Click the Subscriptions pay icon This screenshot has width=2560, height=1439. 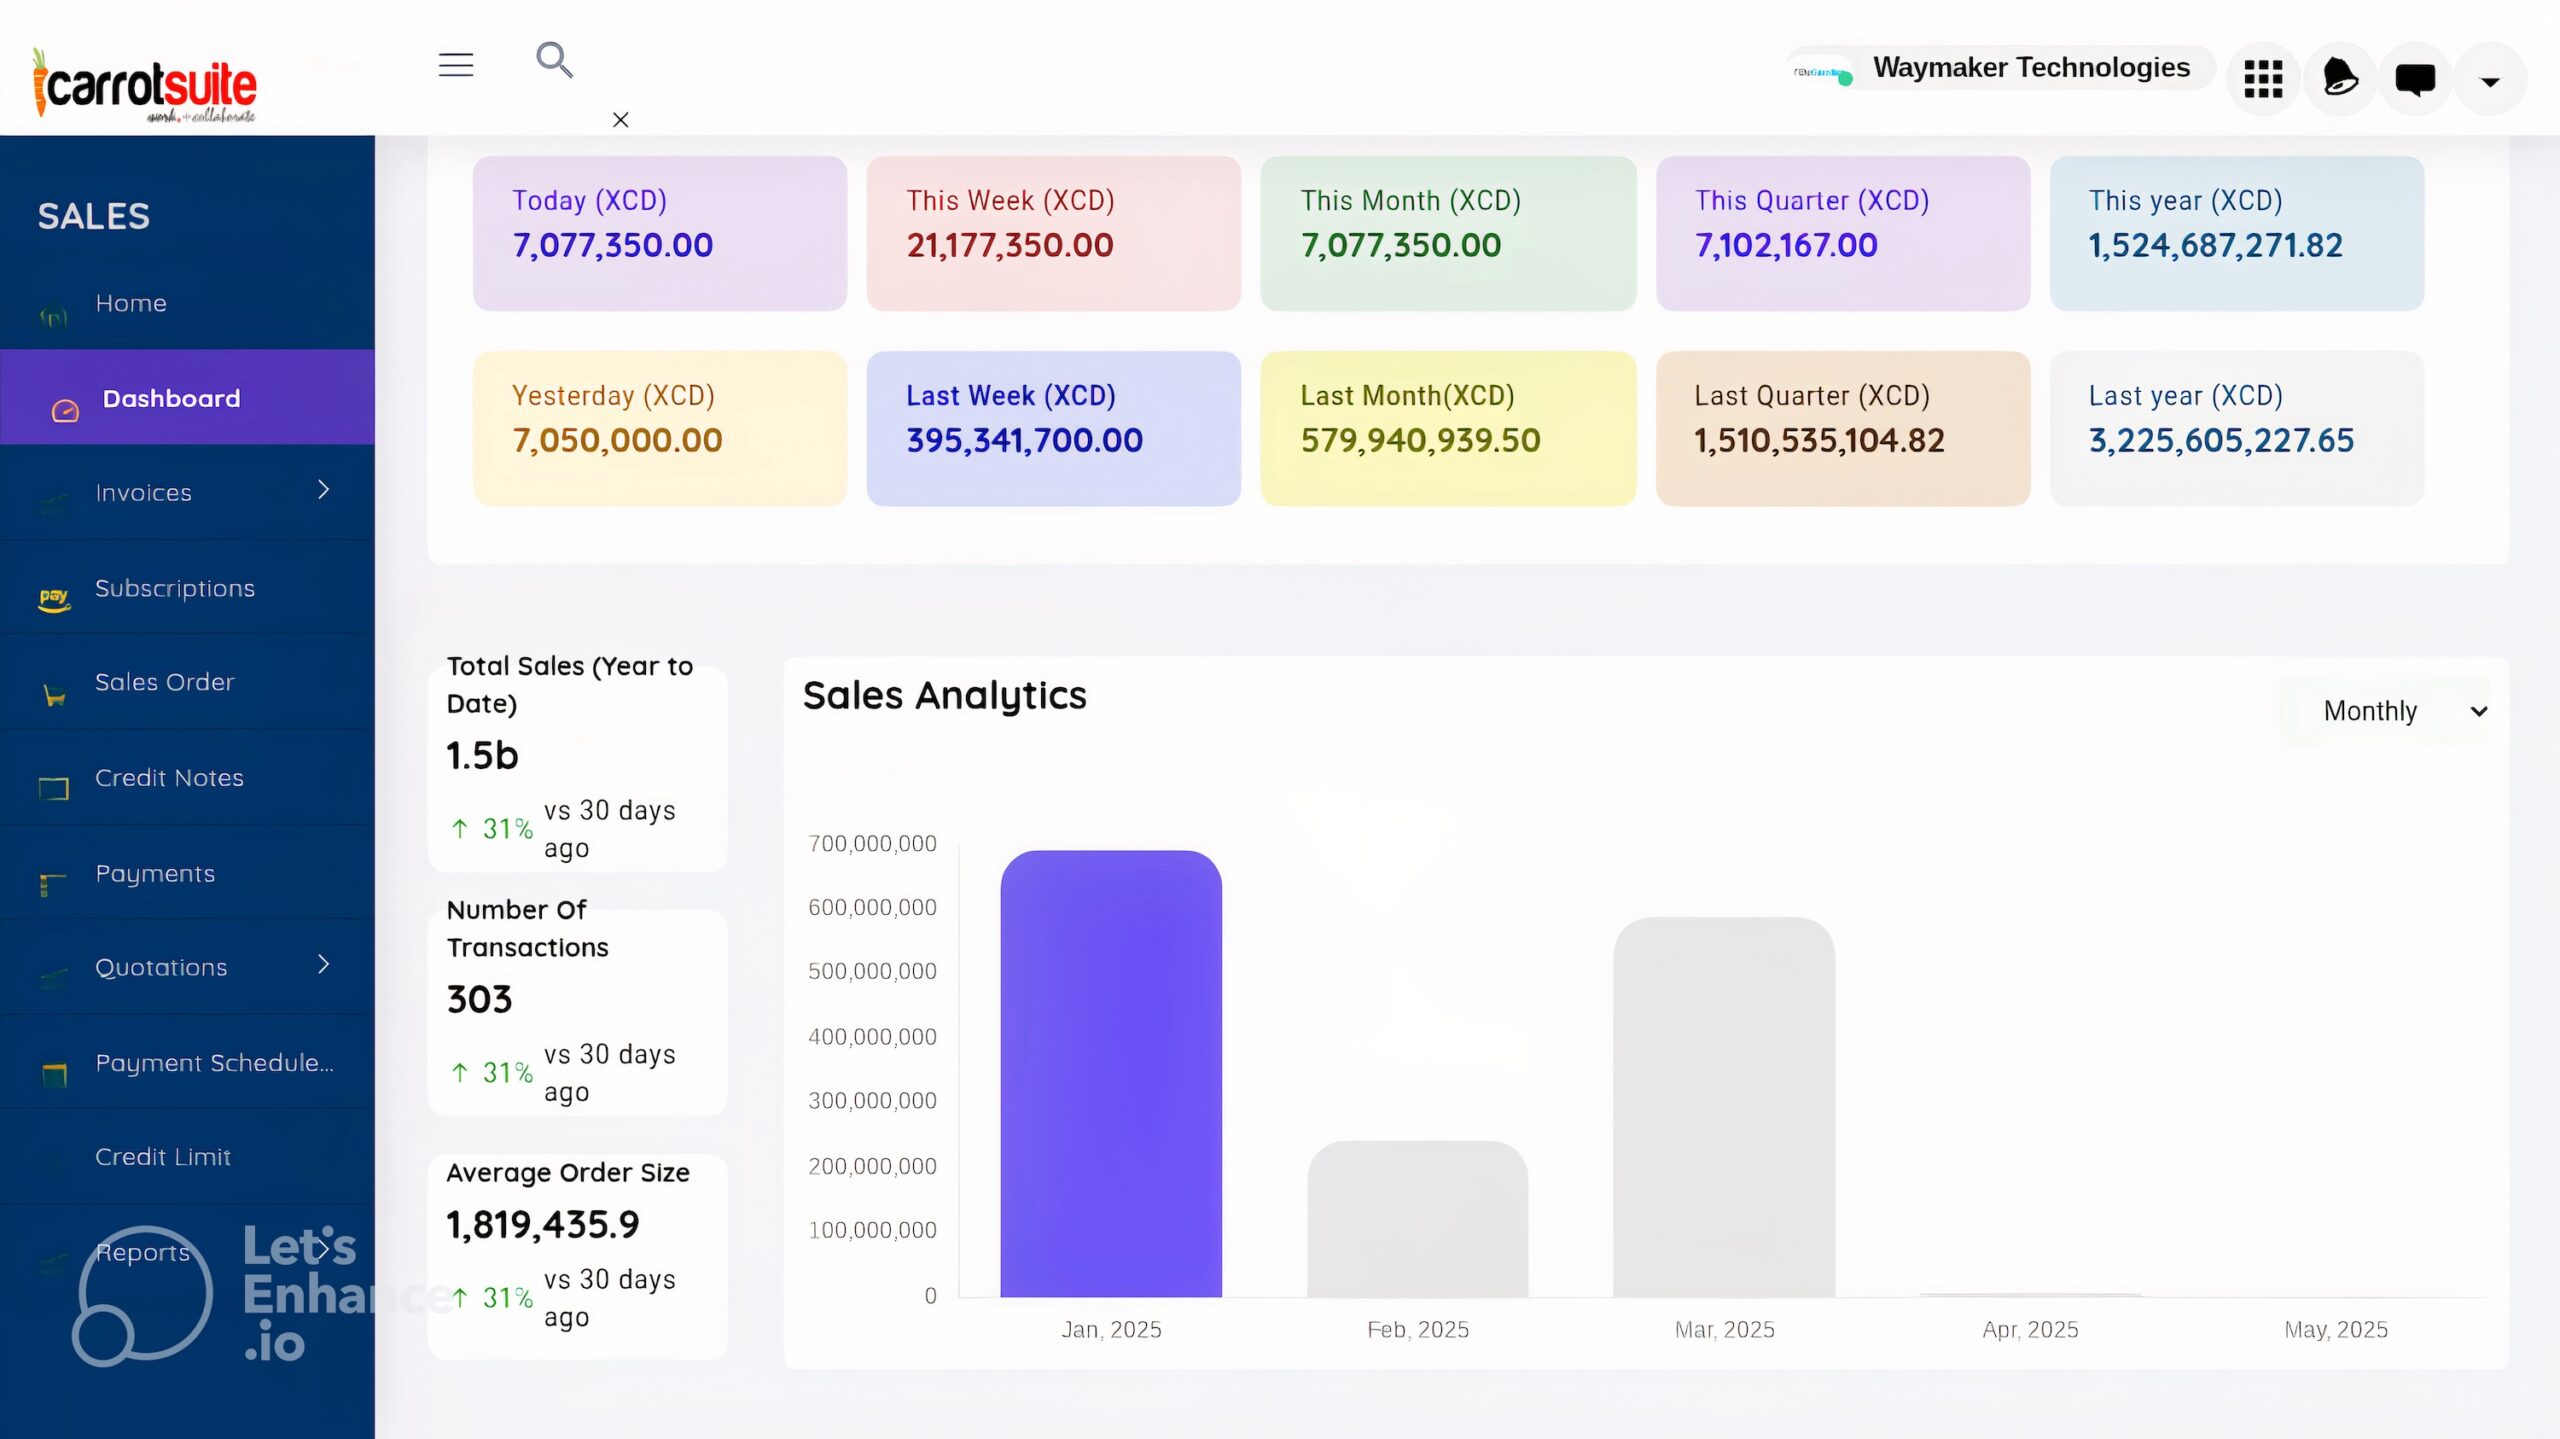coord(54,598)
